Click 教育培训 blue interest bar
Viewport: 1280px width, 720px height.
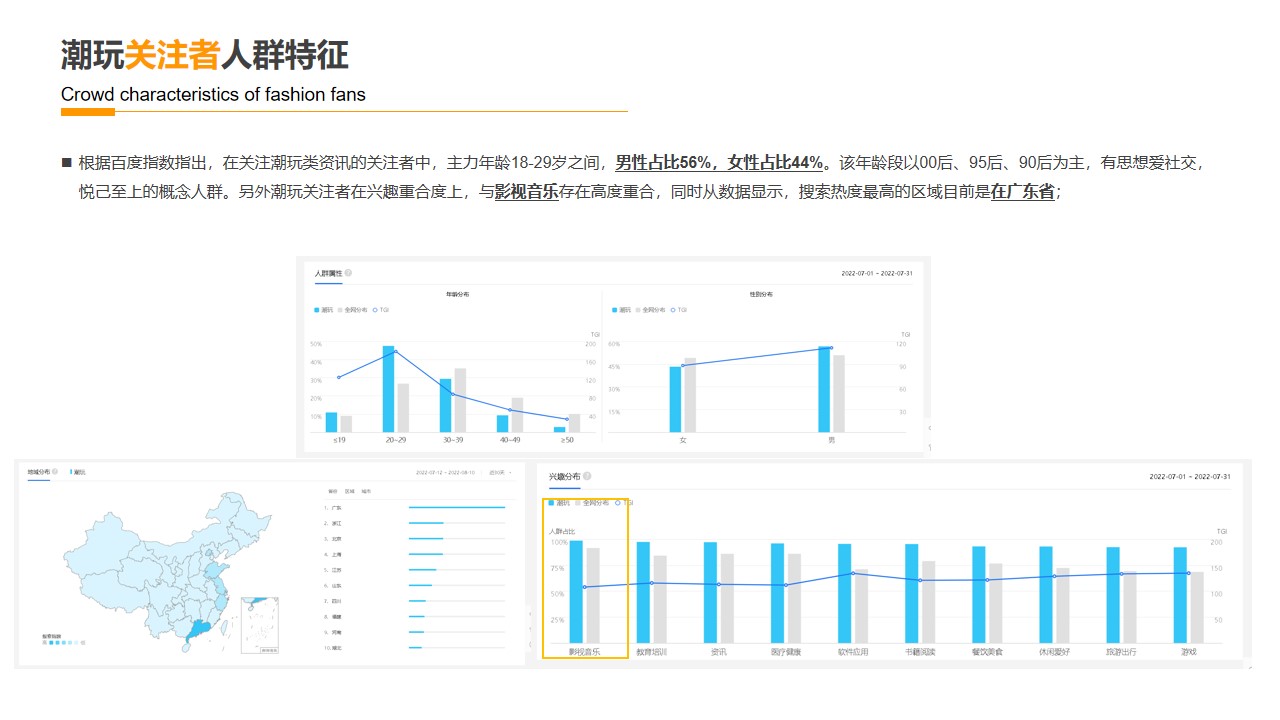click(x=643, y=593)
